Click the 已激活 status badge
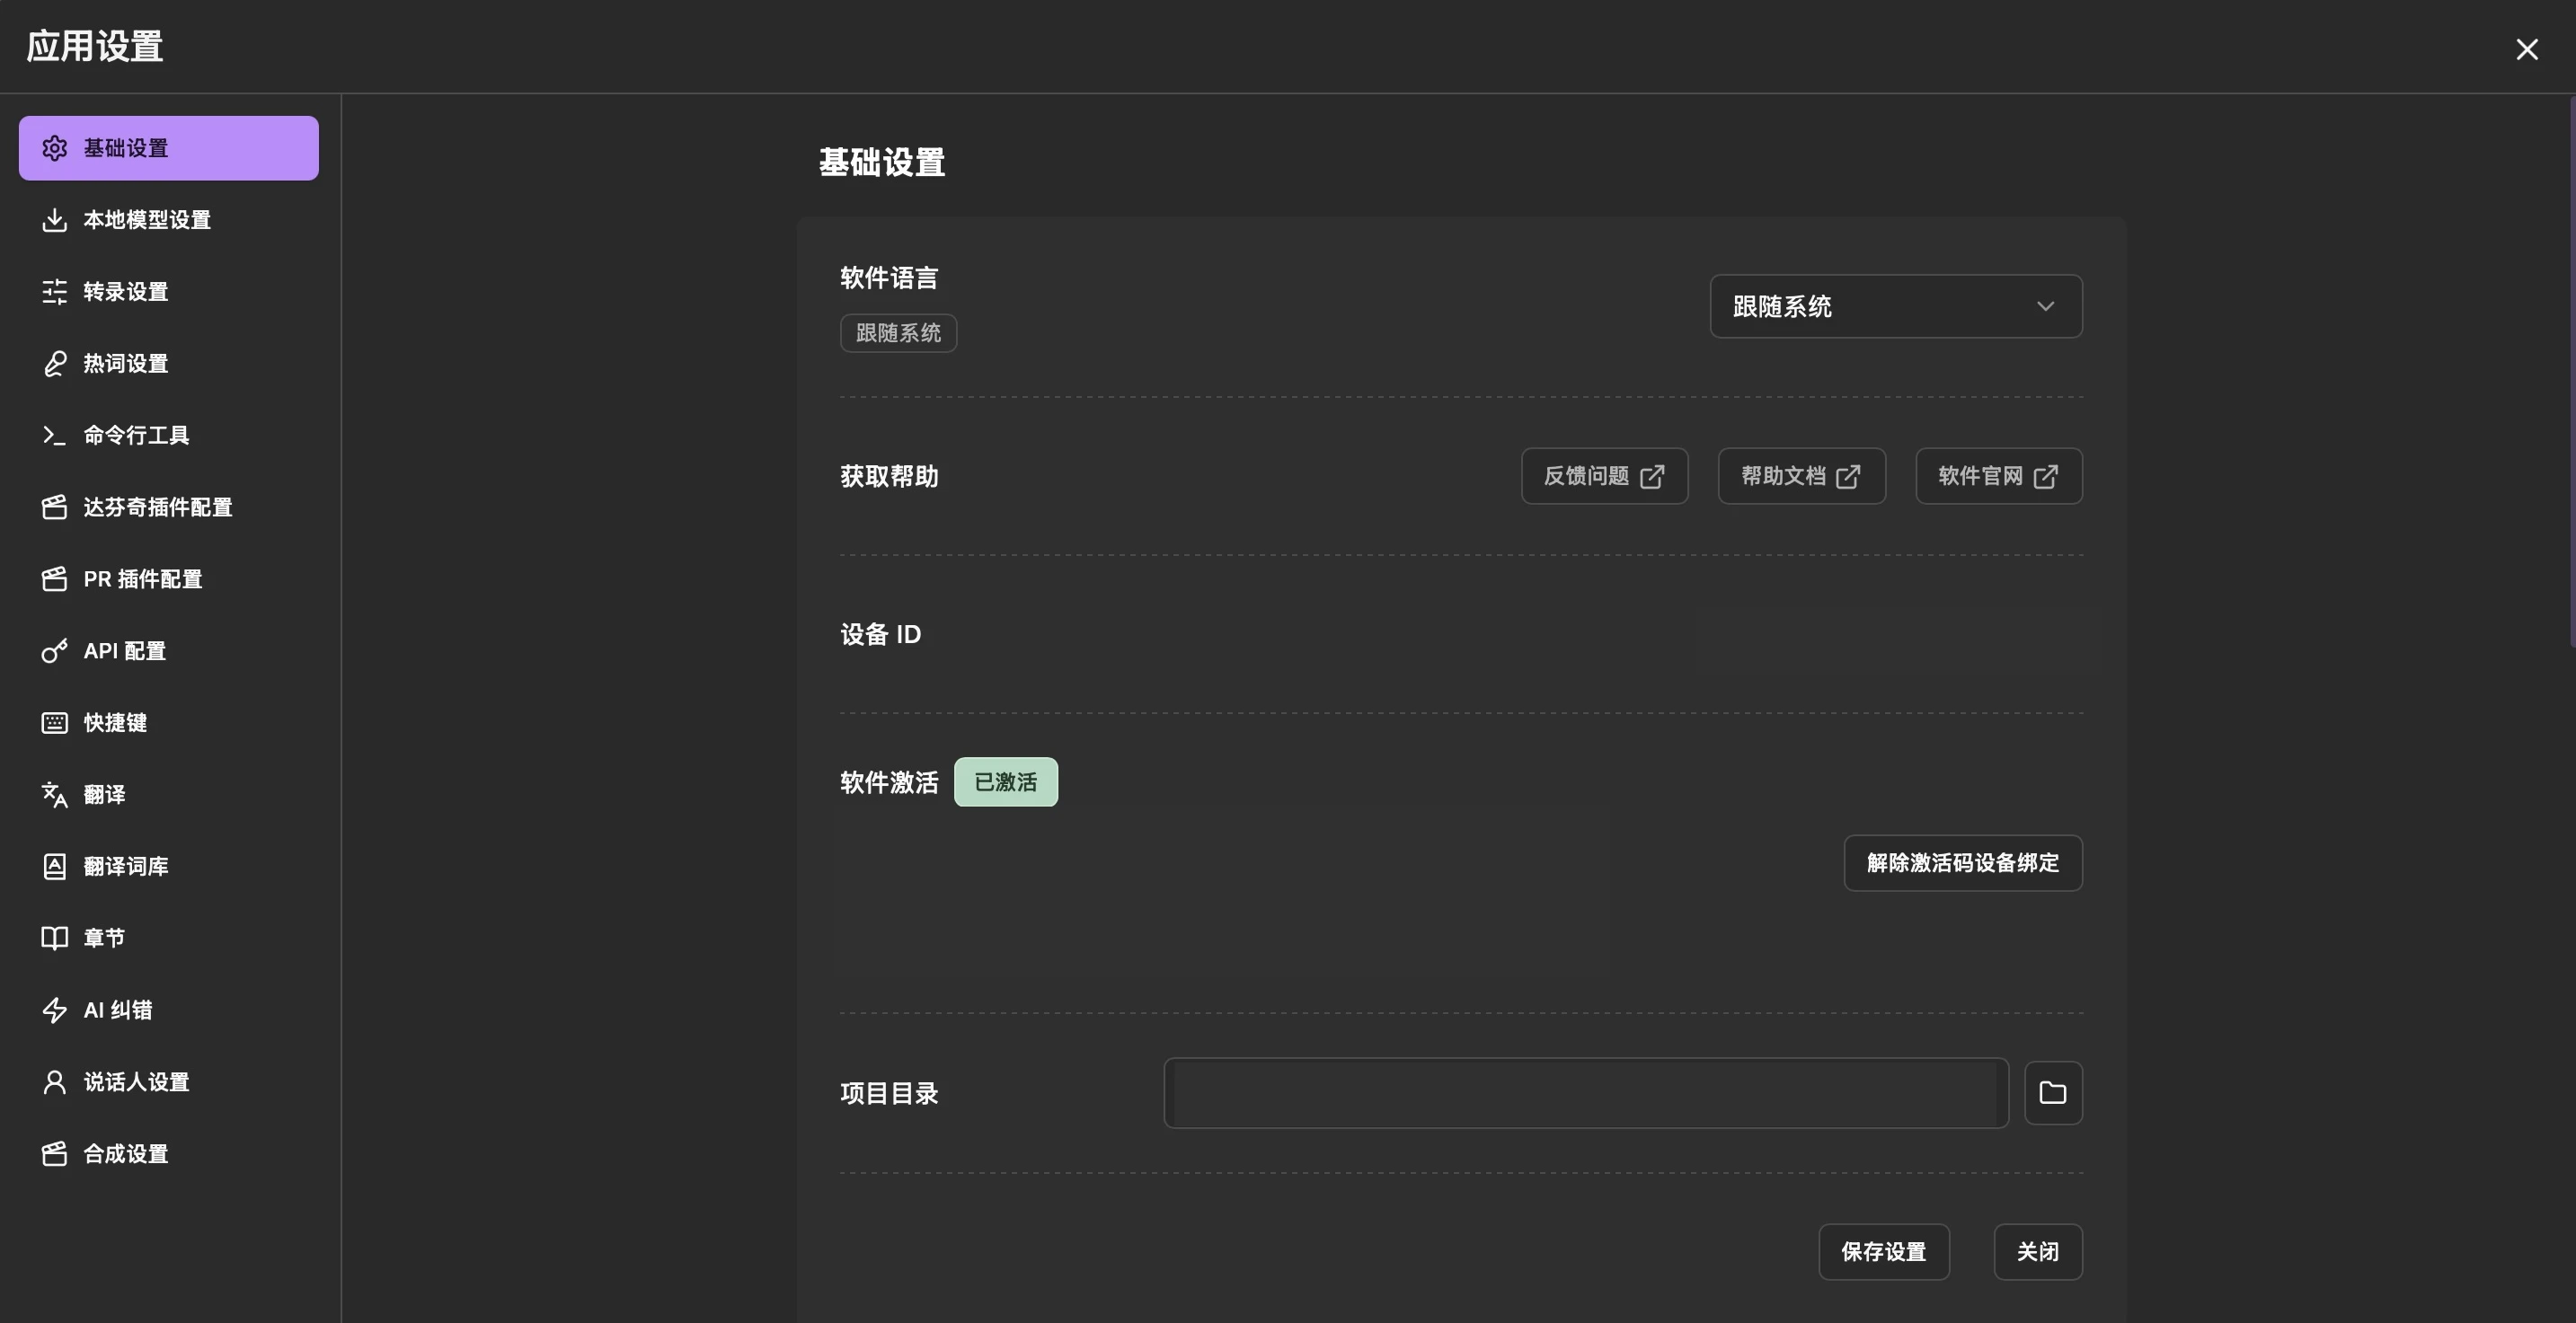 point(1006,782)
